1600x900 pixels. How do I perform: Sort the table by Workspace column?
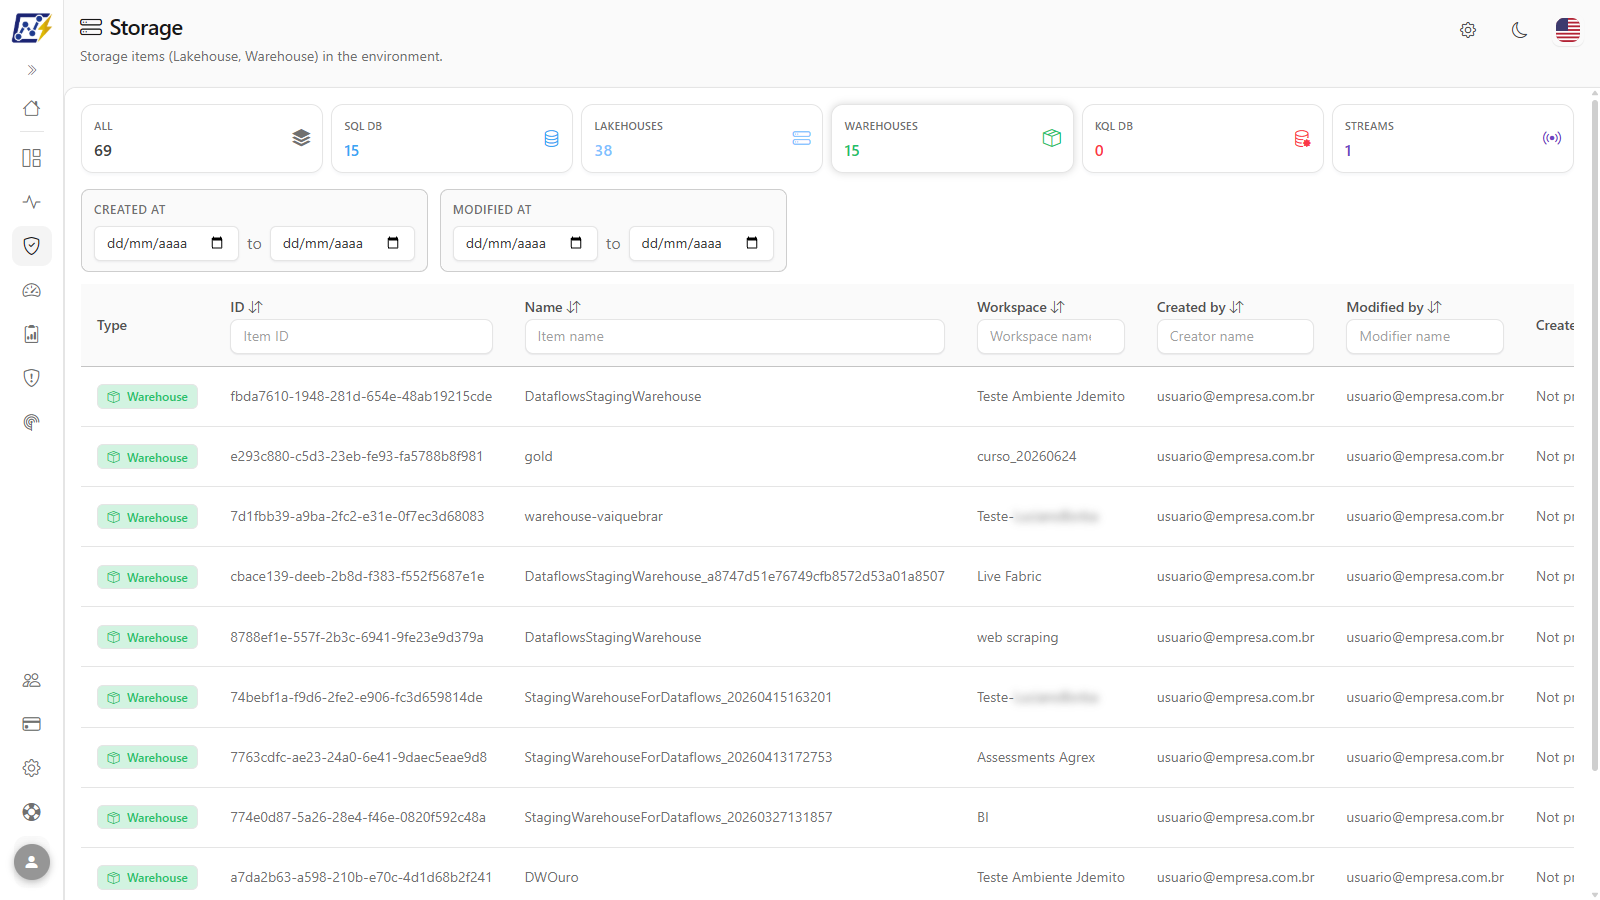[x=1021, y=307]
